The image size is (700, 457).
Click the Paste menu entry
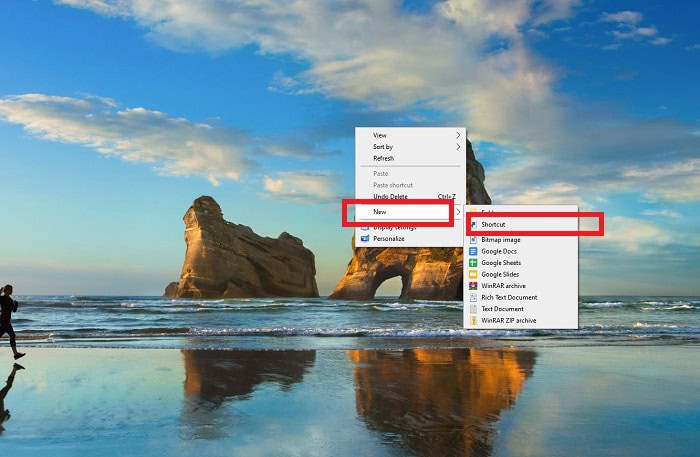click(380, 174)
